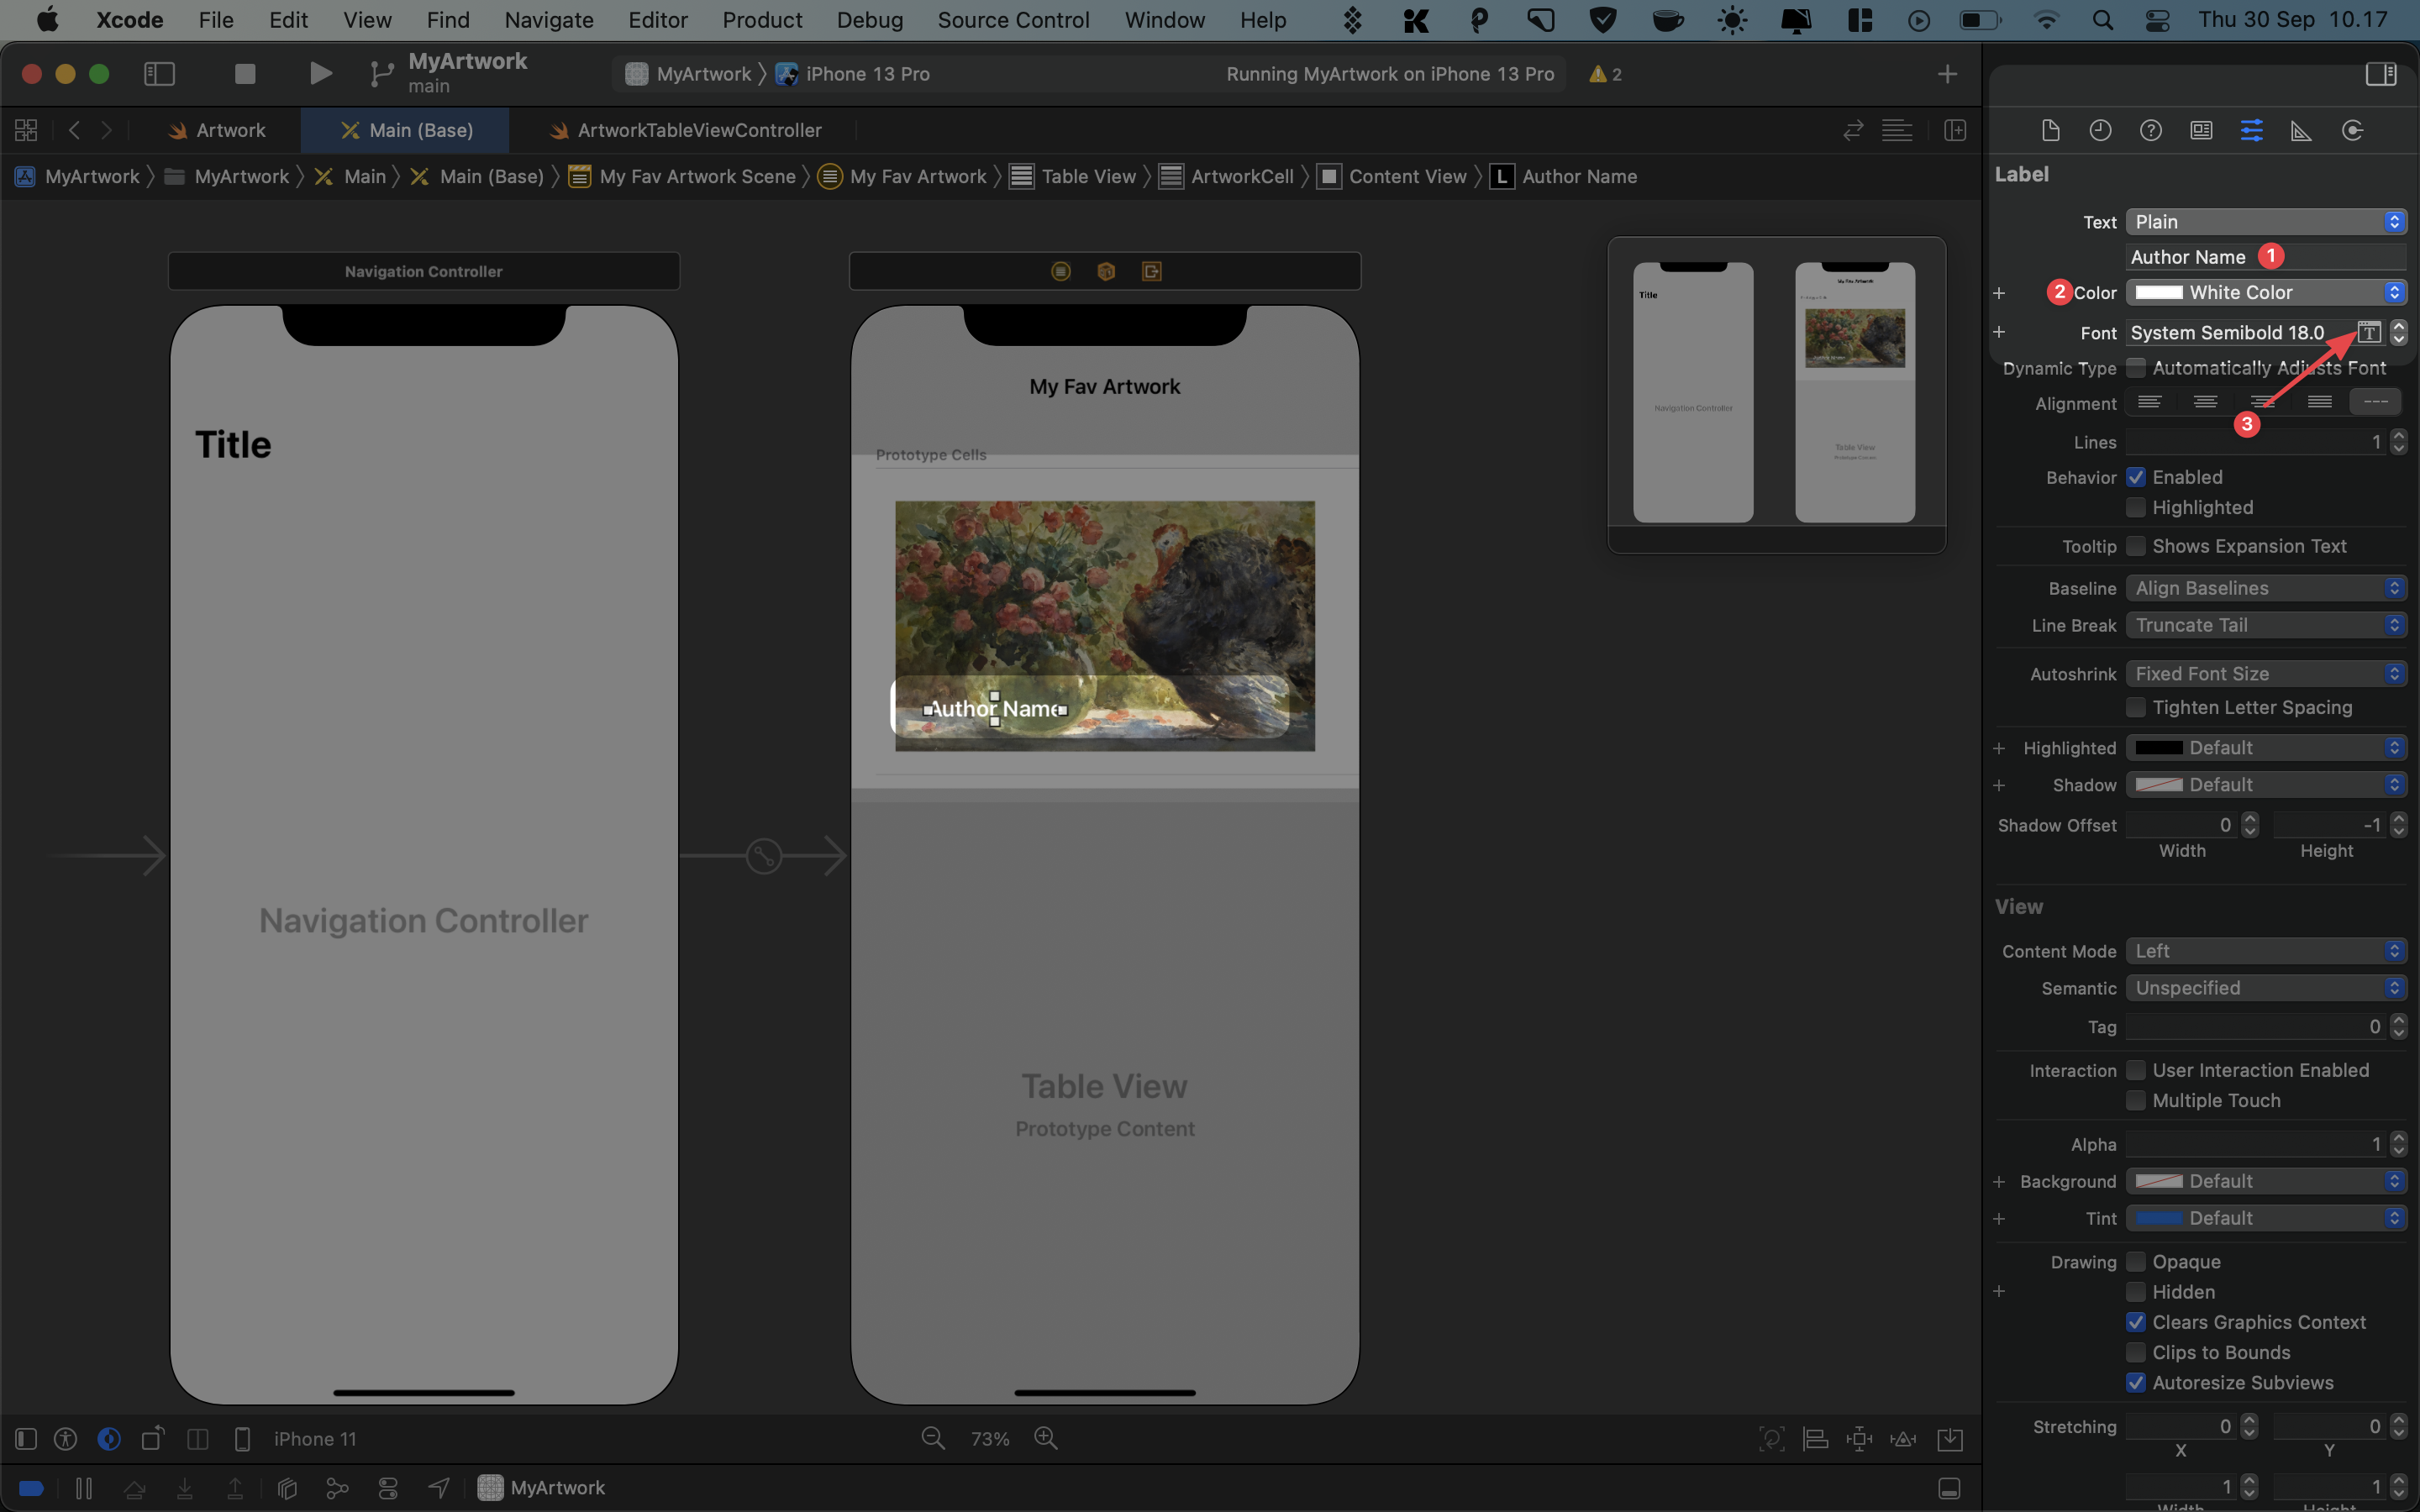Toggle the document outline panel
This screenshot has width=2420, height=1512.
click(x=26, y=1438)
